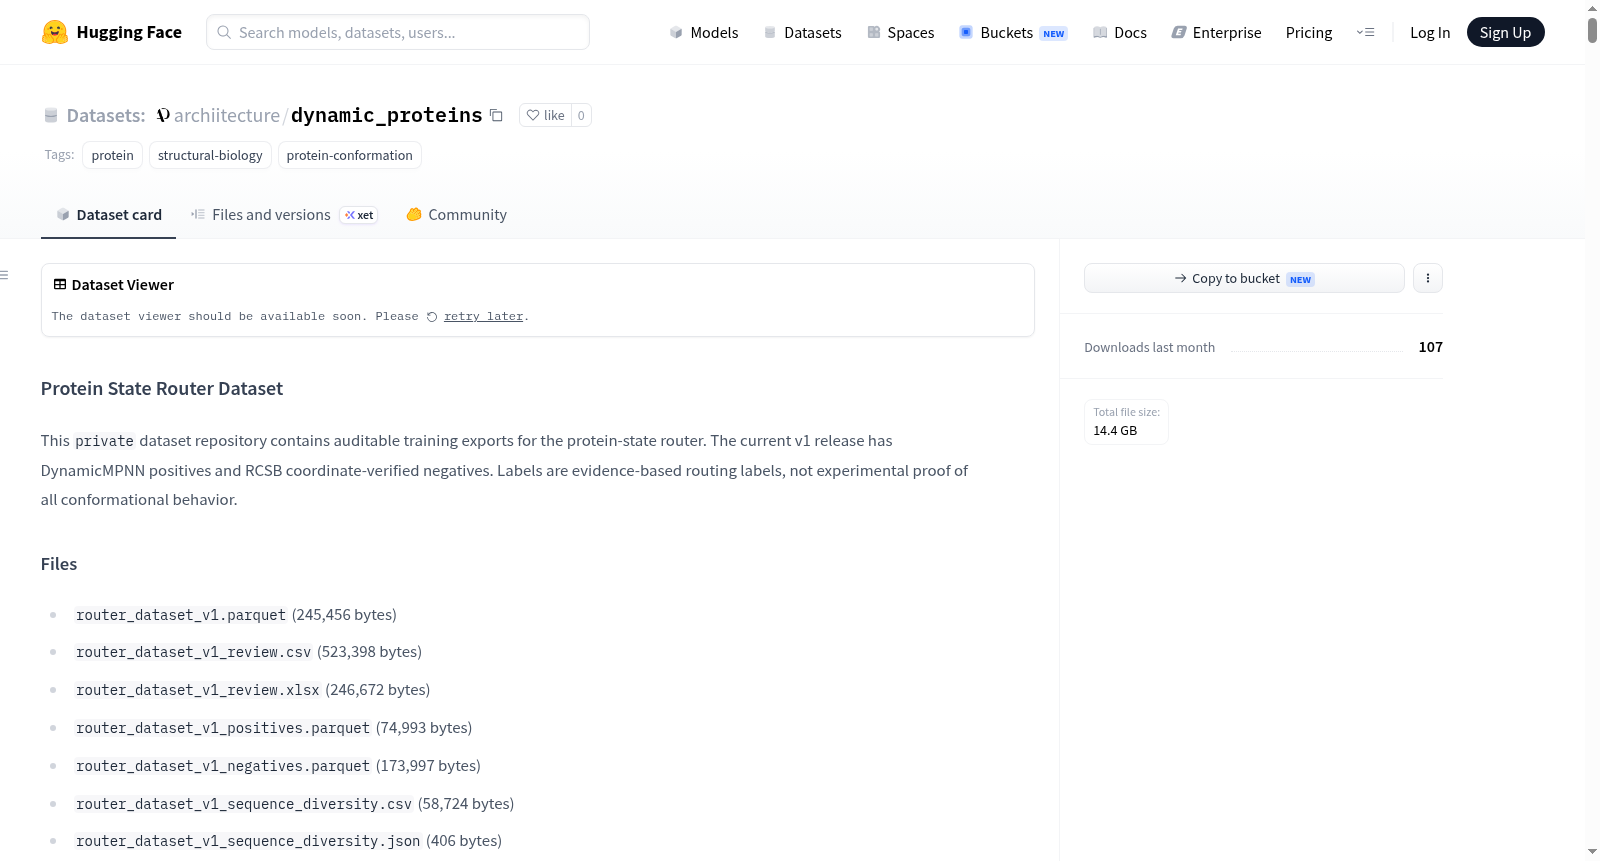1600x861 pixels.
Task: Open the Models page
Action: coord(704,32)
